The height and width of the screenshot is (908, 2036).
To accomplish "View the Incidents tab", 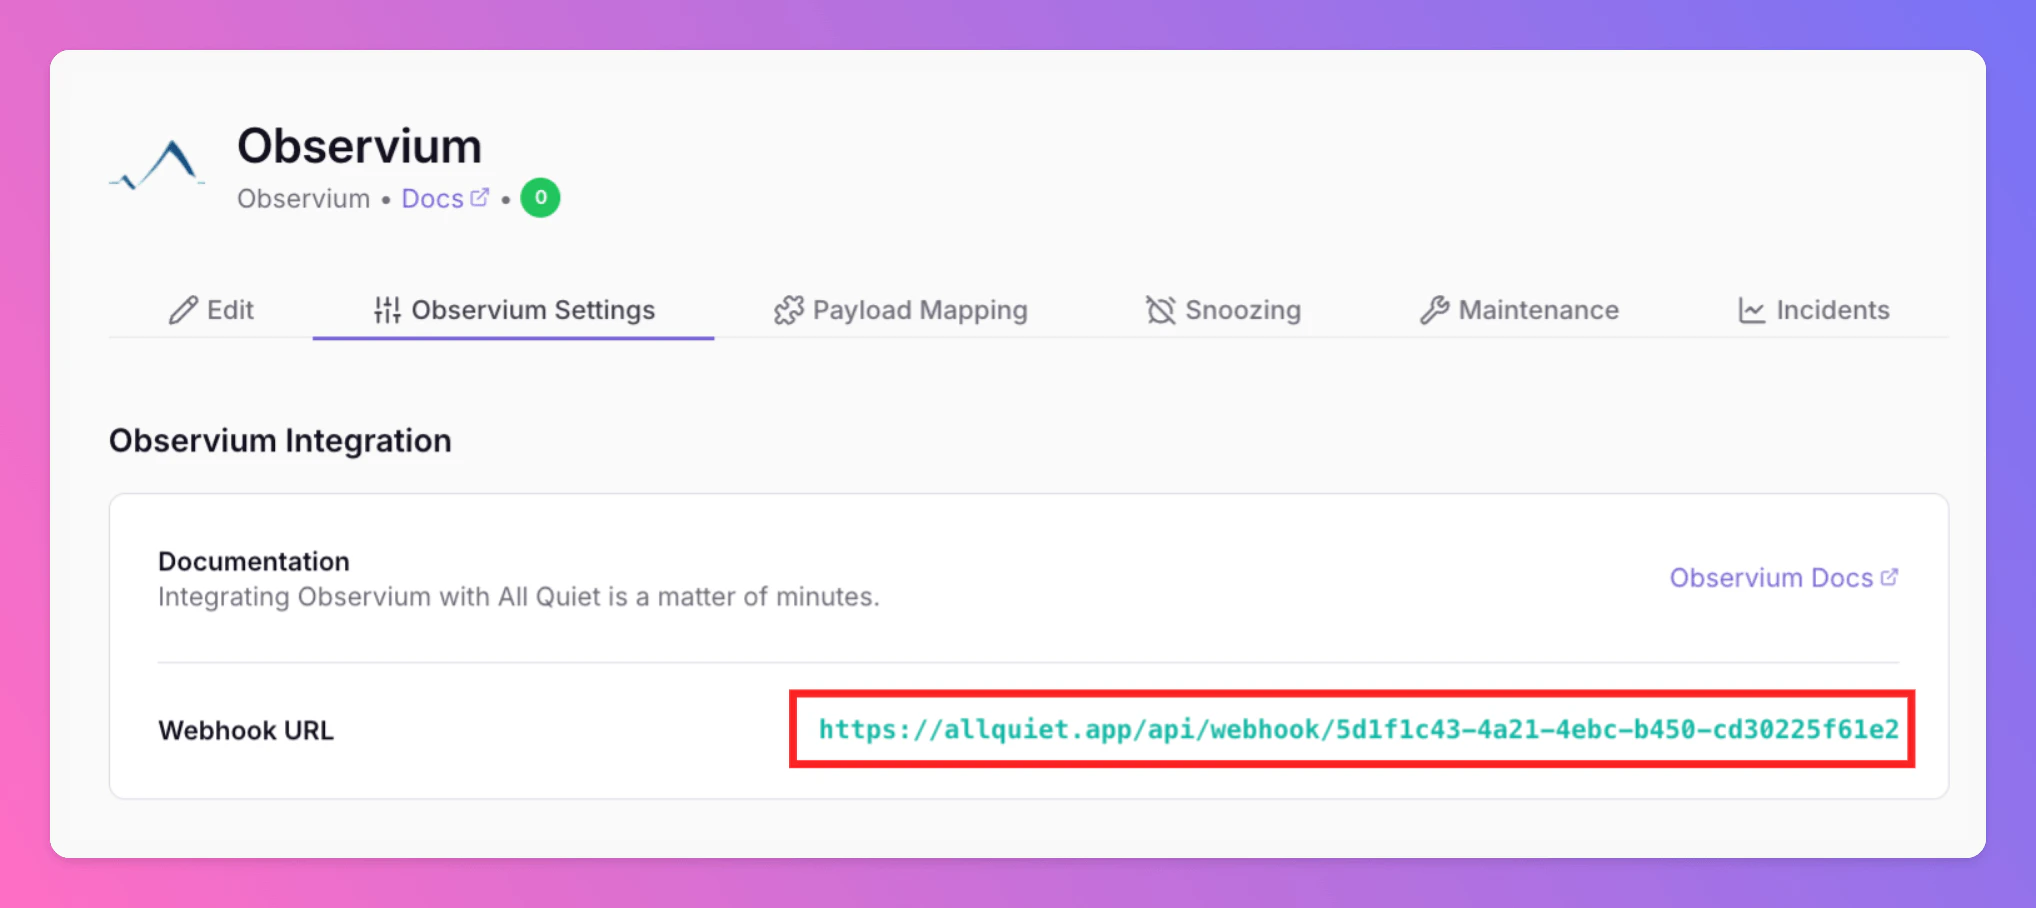I will pyautogui.click(x=1813, y=310).
